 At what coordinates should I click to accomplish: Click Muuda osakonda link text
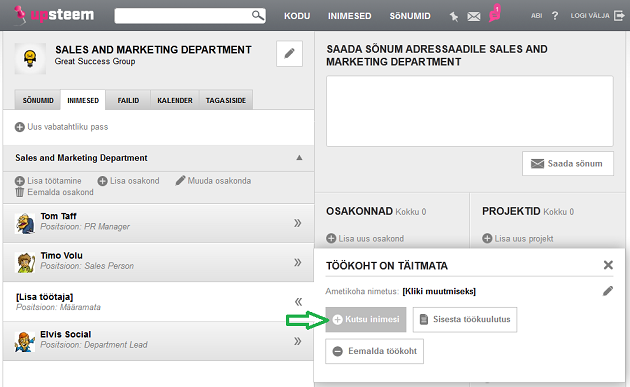click(219, 181)
